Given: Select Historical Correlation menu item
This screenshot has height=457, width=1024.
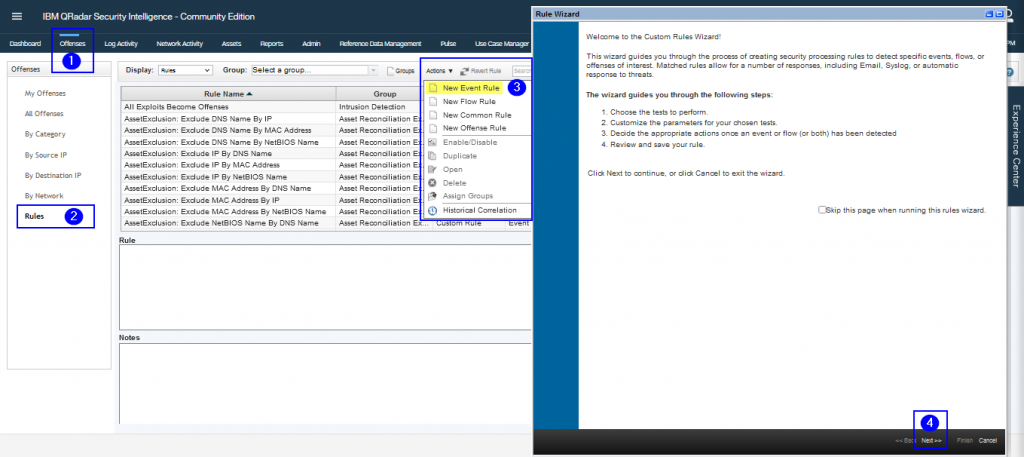Looking at the screenshot, I should pos(478,210).
